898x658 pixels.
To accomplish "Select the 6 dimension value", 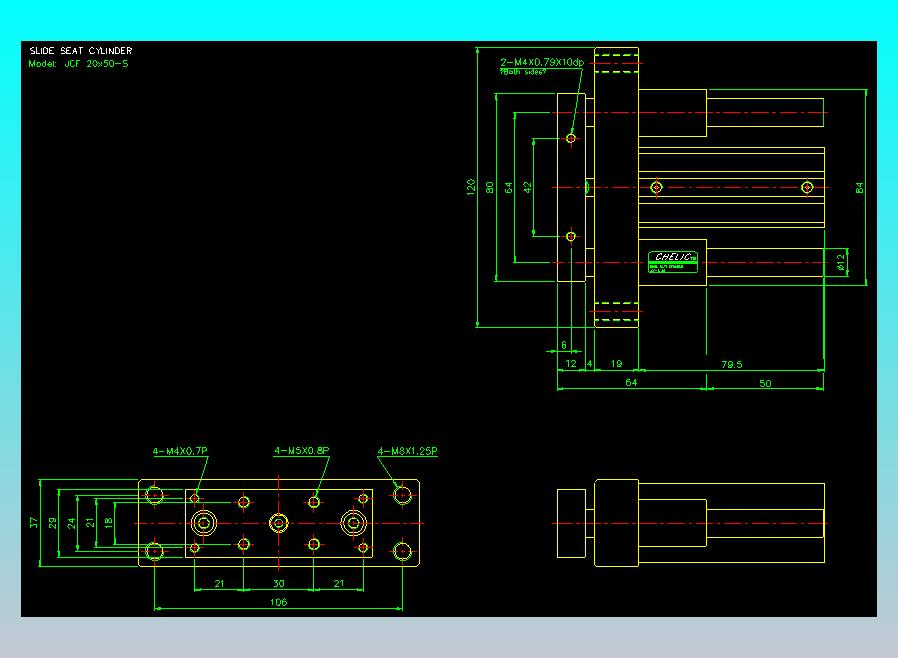I will (564, 345).
